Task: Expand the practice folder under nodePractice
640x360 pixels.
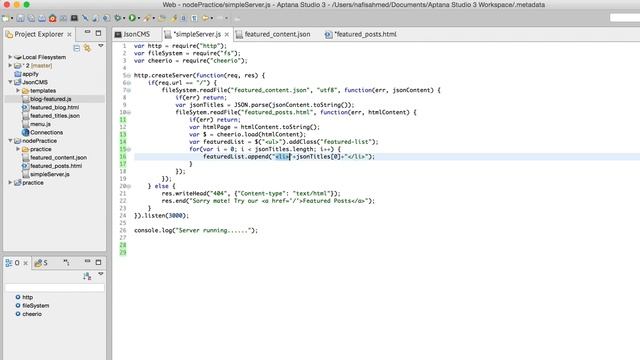Action: click(18, 149)
